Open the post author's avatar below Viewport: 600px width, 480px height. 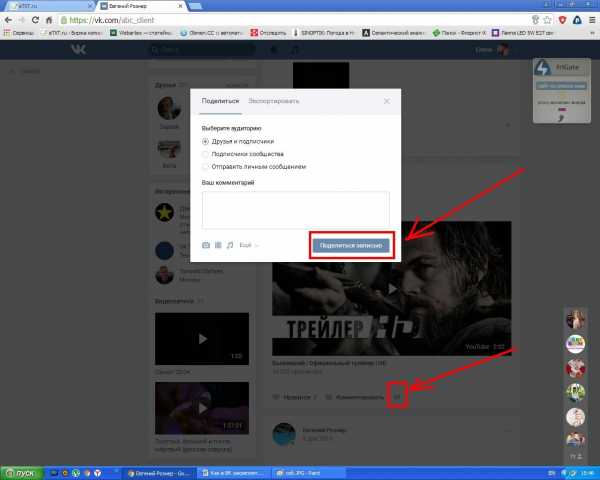tap(284, 434)
